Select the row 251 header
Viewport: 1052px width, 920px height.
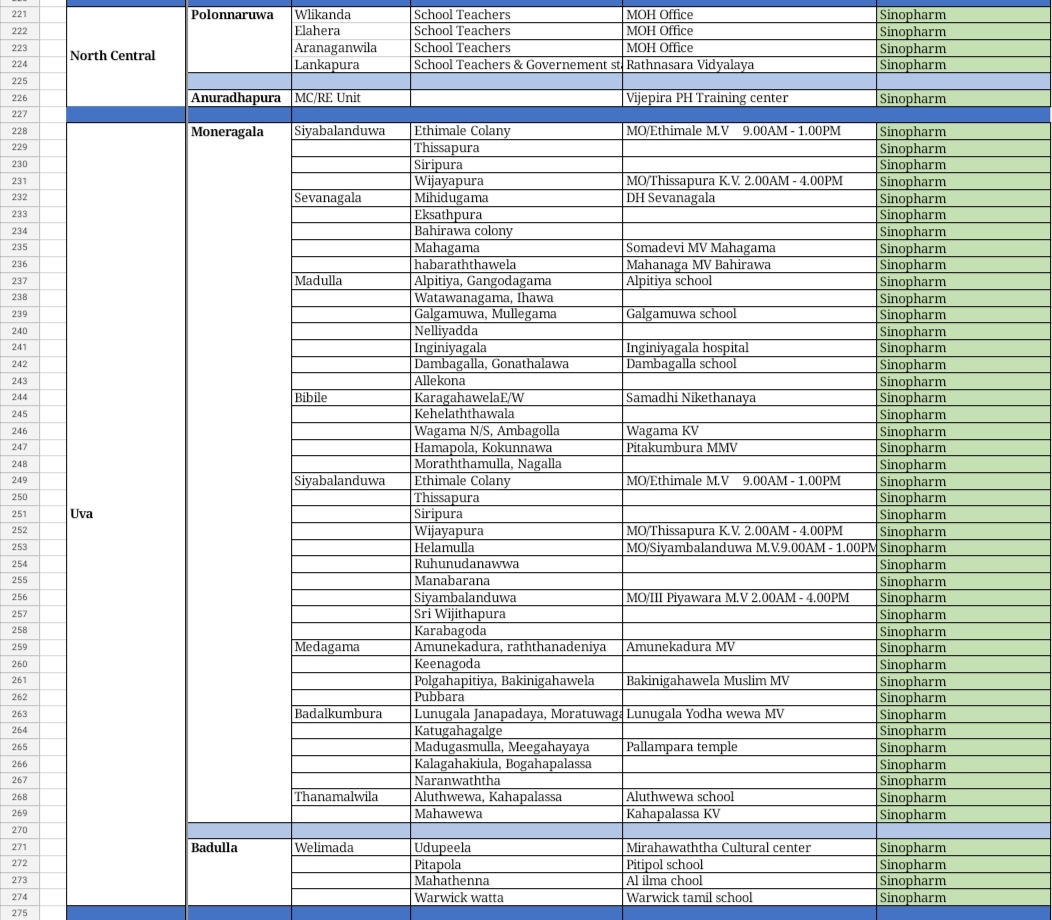[x=19, y=514]
